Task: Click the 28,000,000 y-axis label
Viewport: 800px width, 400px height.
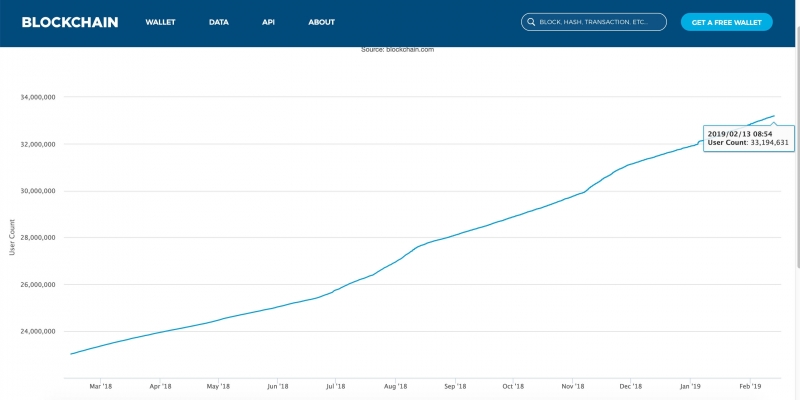Action: (36, 238)
